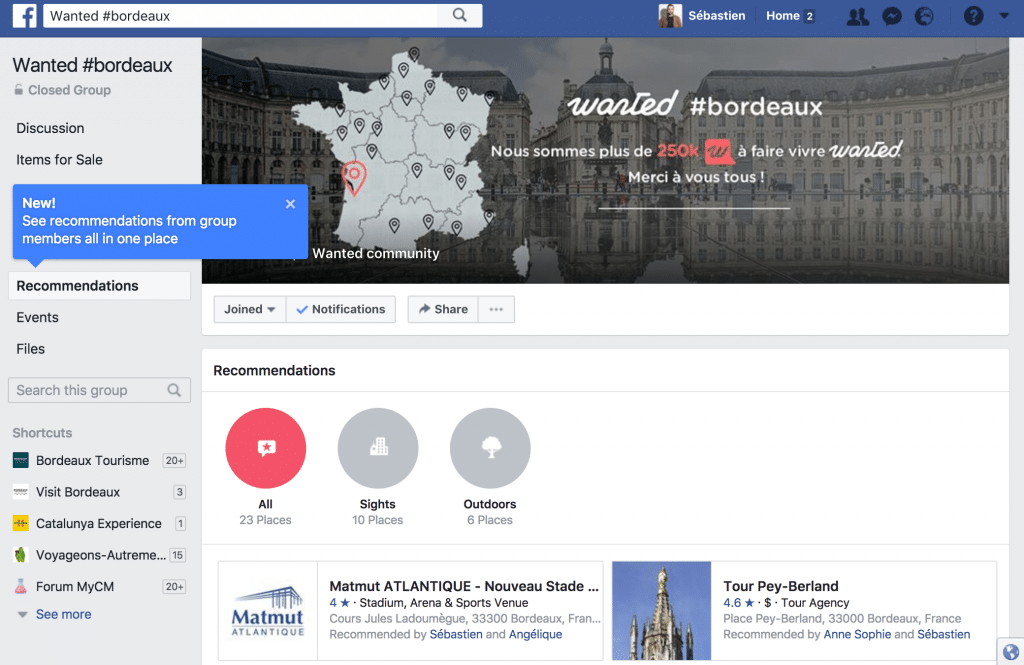The image size is (1024, 665).
Task: Click the Closed Group label
Action: pos(69,90)
